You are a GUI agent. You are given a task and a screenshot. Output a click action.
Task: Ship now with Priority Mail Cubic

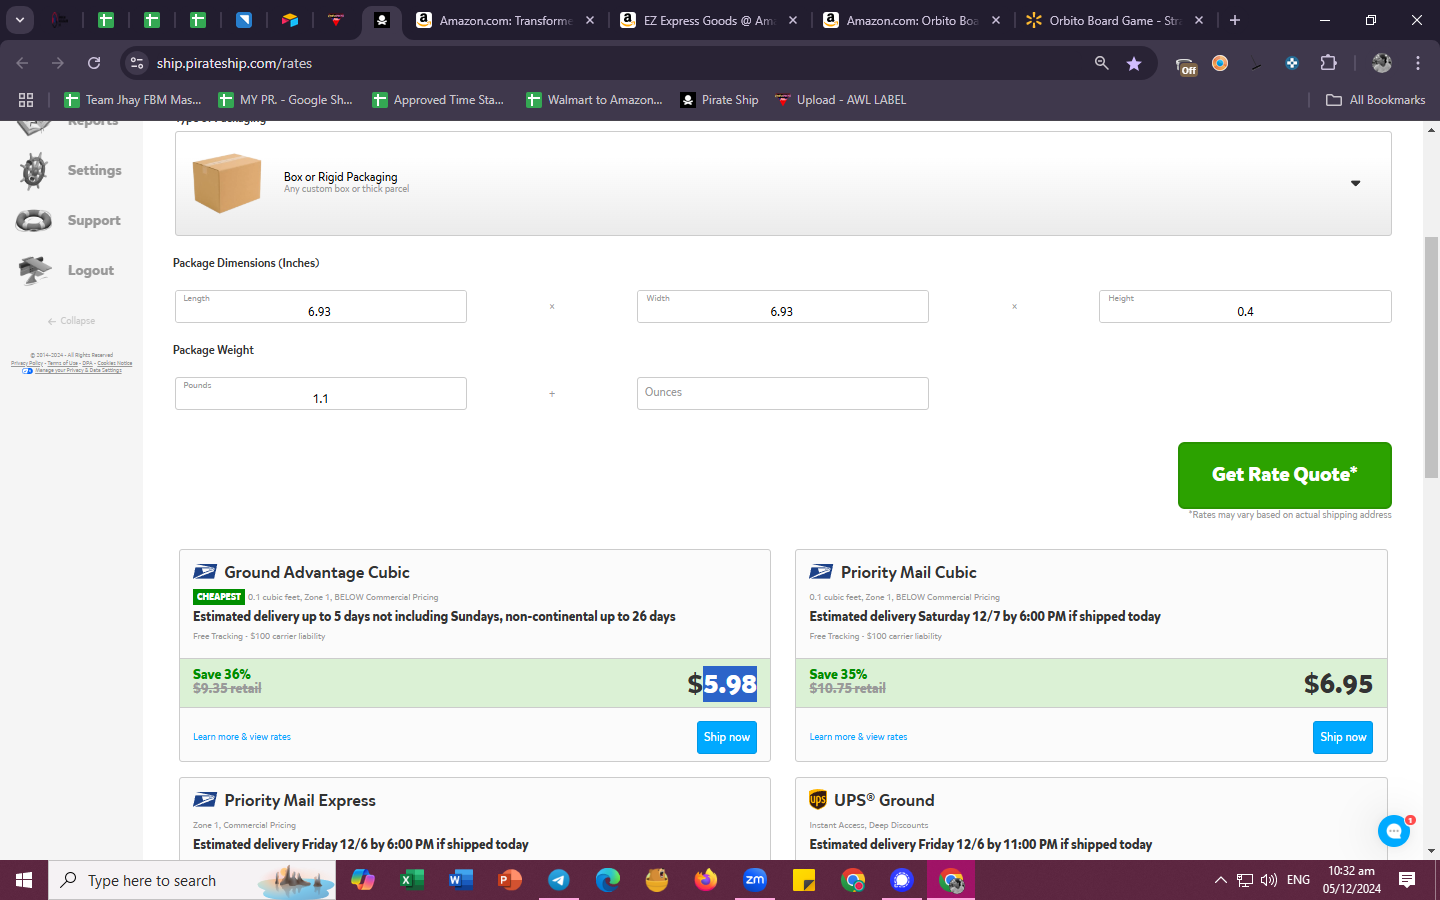(1342, 737)
